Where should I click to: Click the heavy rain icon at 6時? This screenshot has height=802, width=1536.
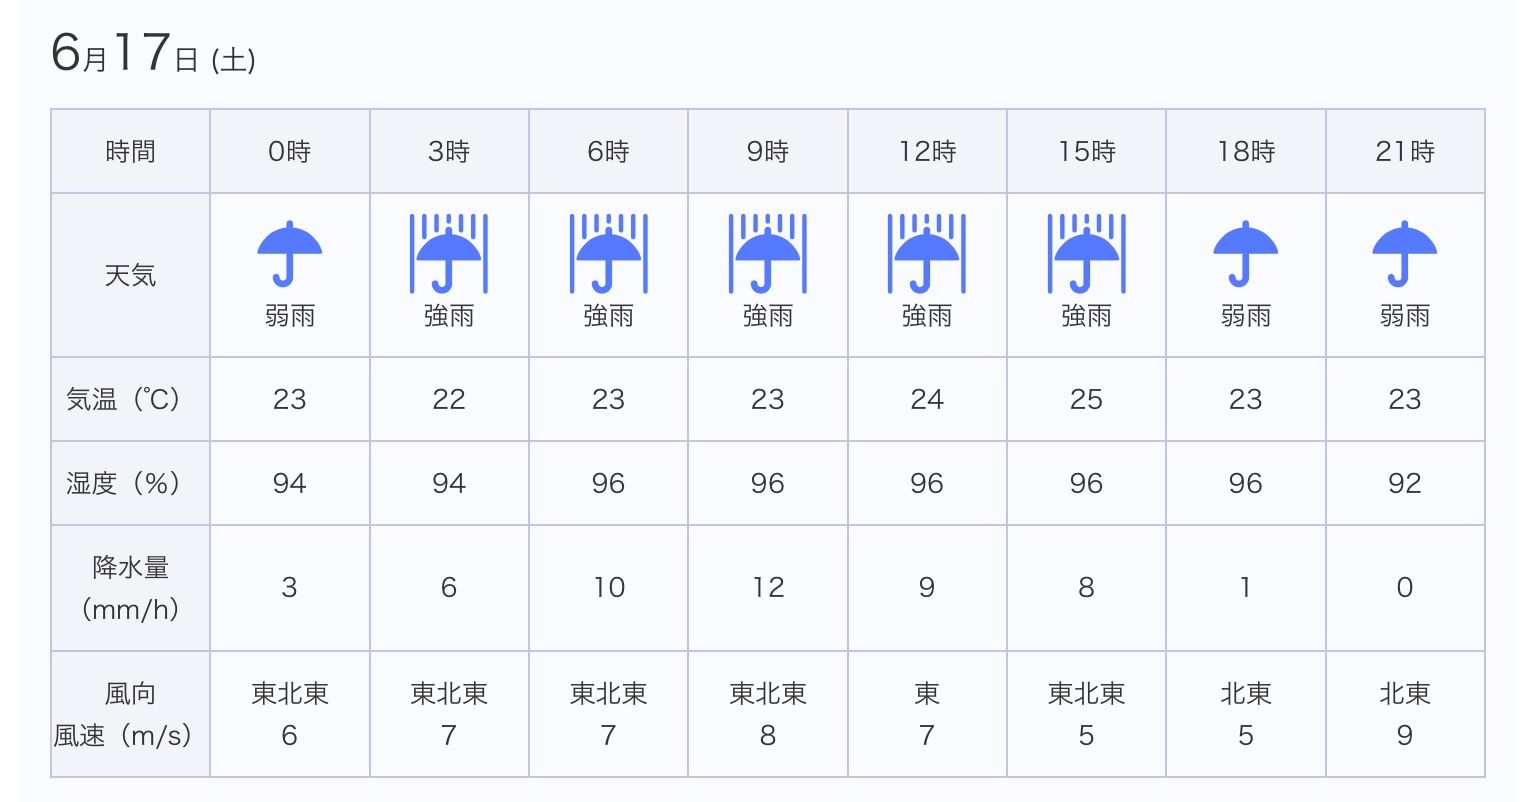(x=608, y=253)
